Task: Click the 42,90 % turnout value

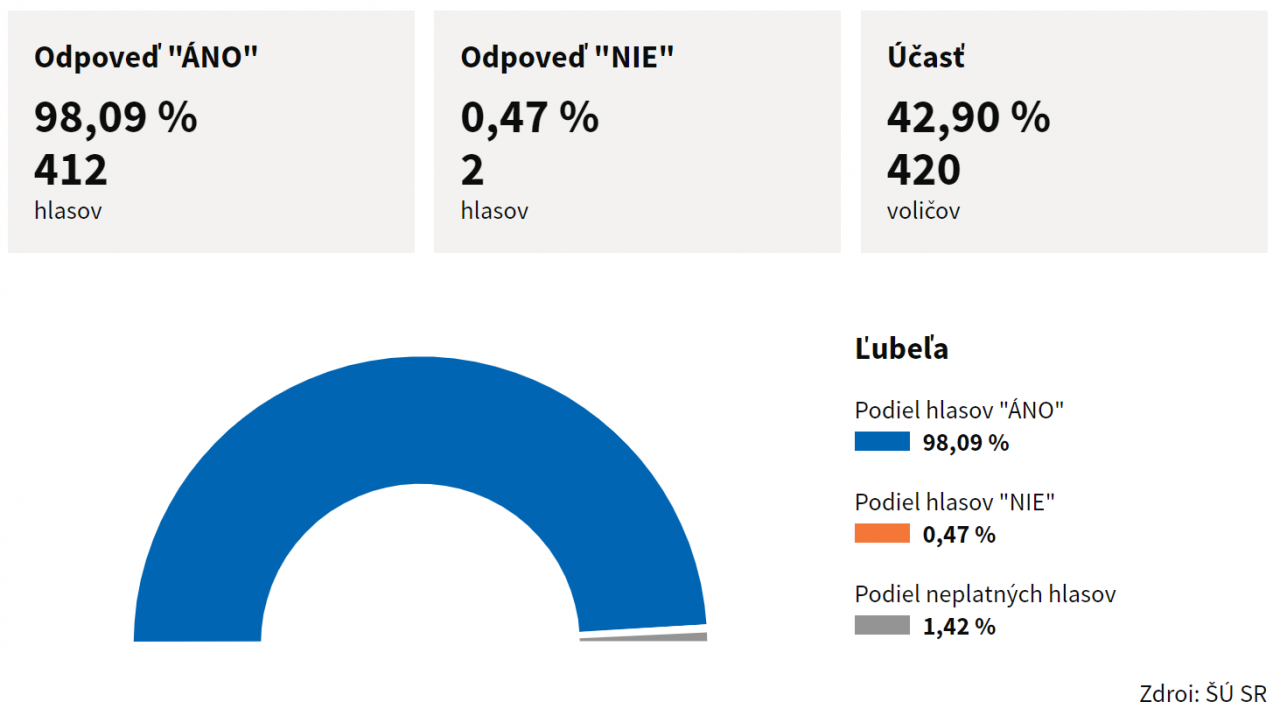Action: [968, 117]
